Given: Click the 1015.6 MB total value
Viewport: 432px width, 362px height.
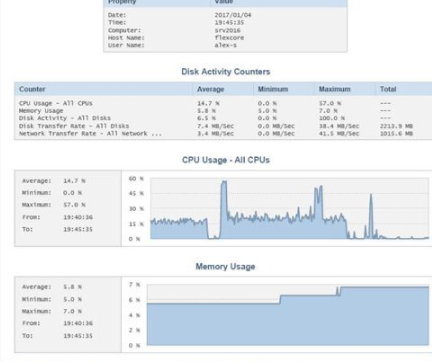Looking at the screenshot, I should (396, 133).
